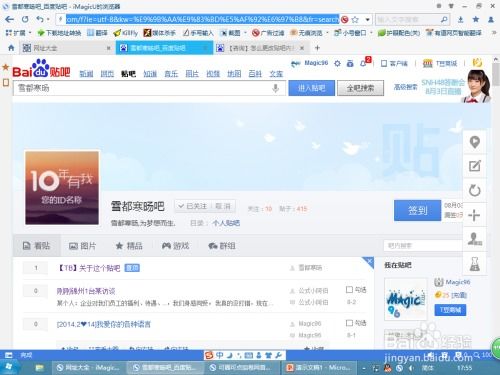Open a new tab with the plus button

[317, 48]
